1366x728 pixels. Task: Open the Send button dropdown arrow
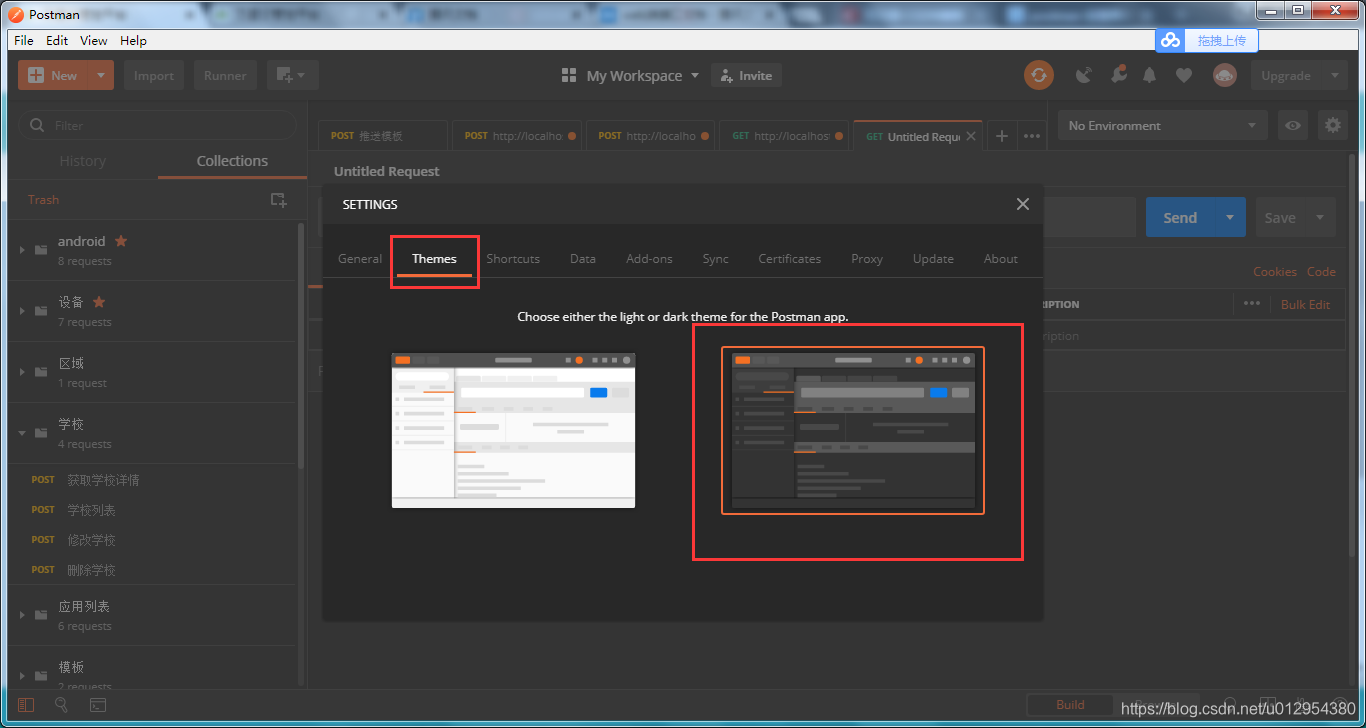1230,217
